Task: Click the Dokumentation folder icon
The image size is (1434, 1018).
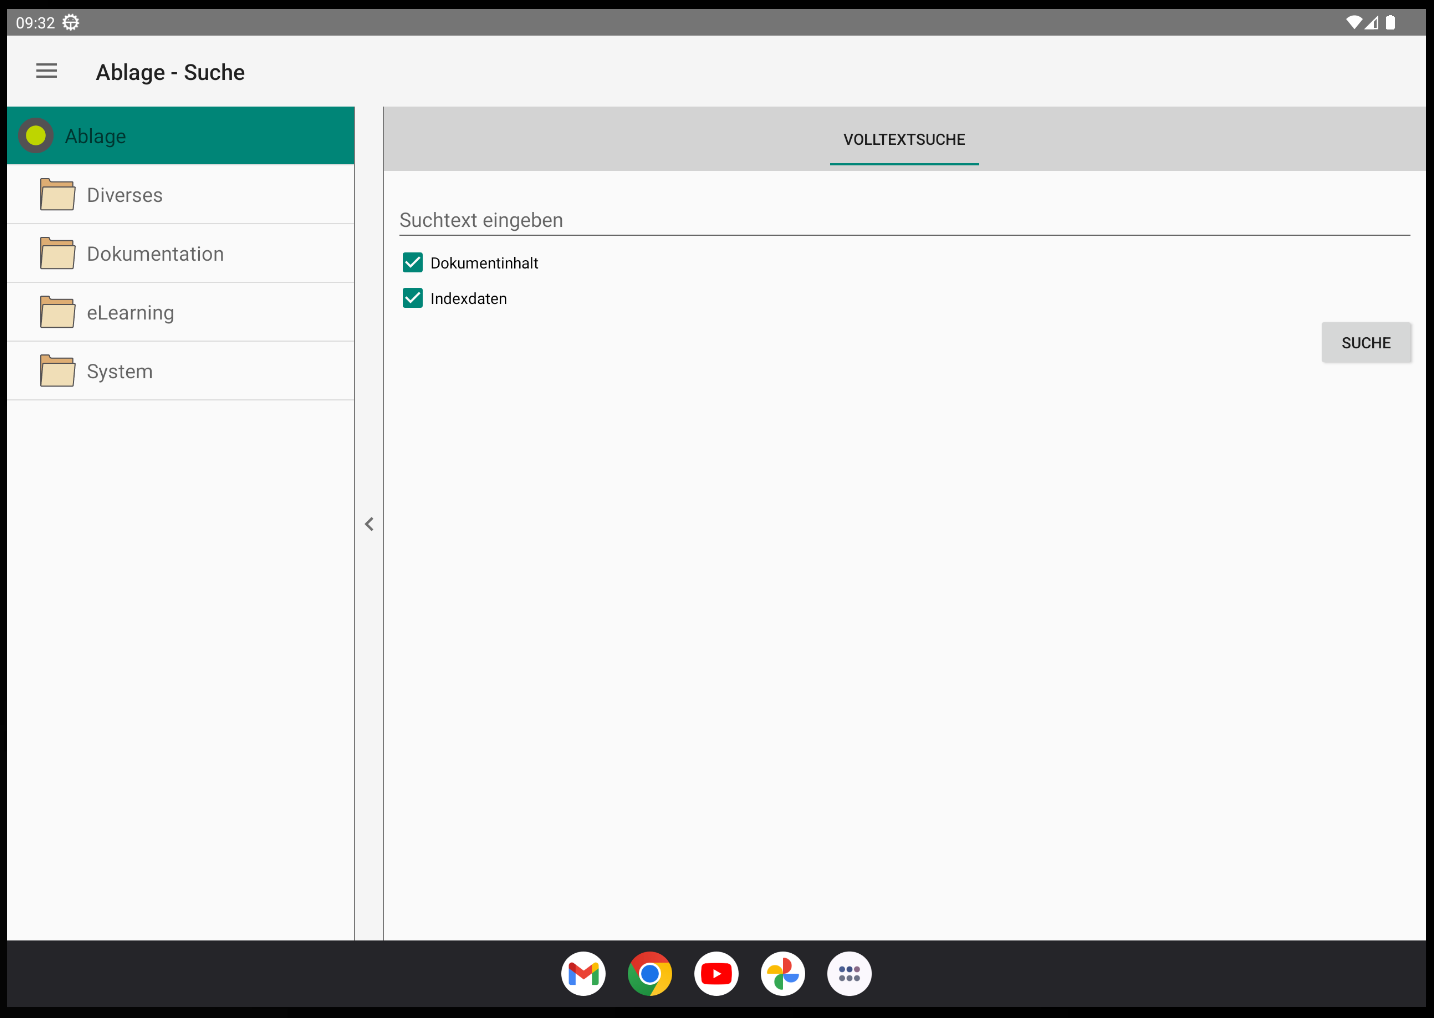Action: (57, 254)
